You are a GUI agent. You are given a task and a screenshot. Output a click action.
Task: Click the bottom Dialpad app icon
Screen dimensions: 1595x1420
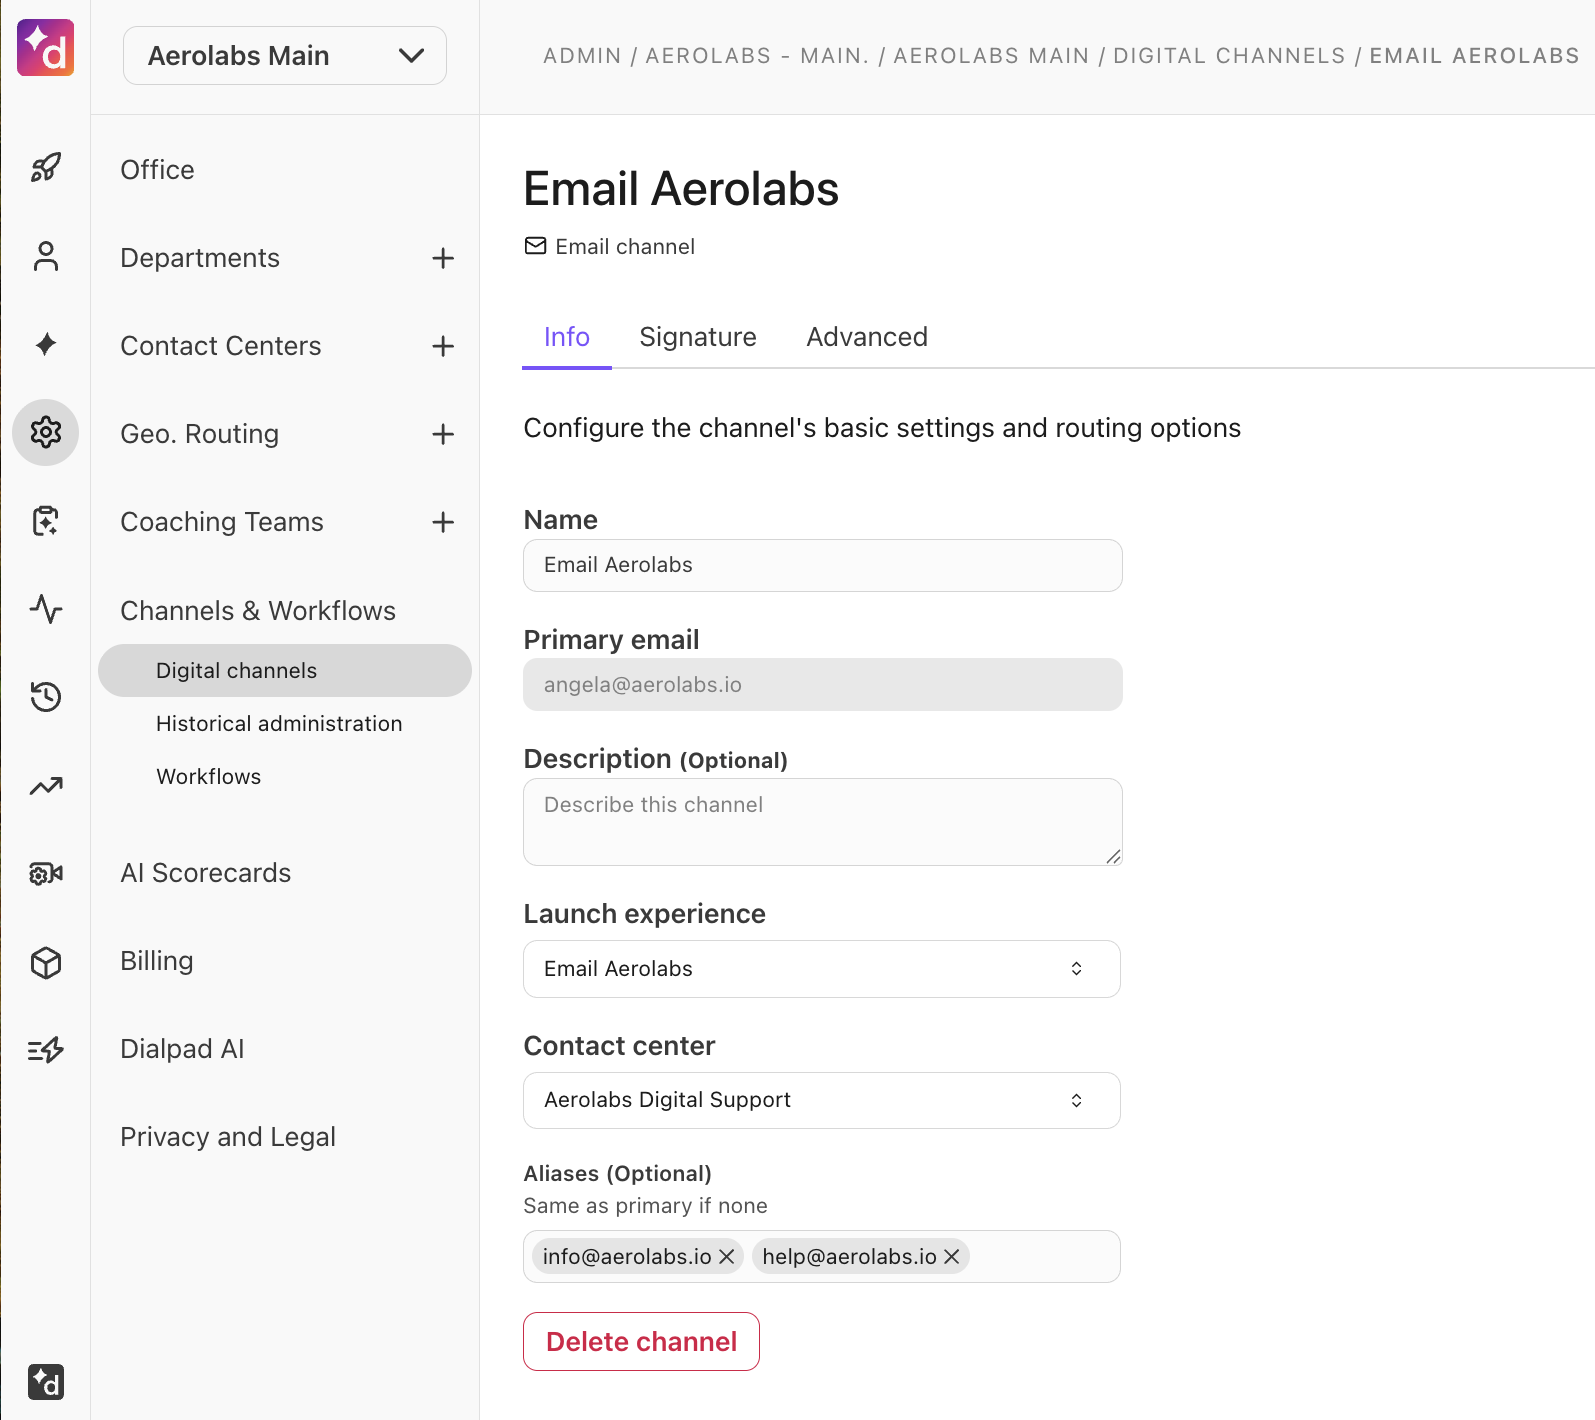[x=46, y=1382]
